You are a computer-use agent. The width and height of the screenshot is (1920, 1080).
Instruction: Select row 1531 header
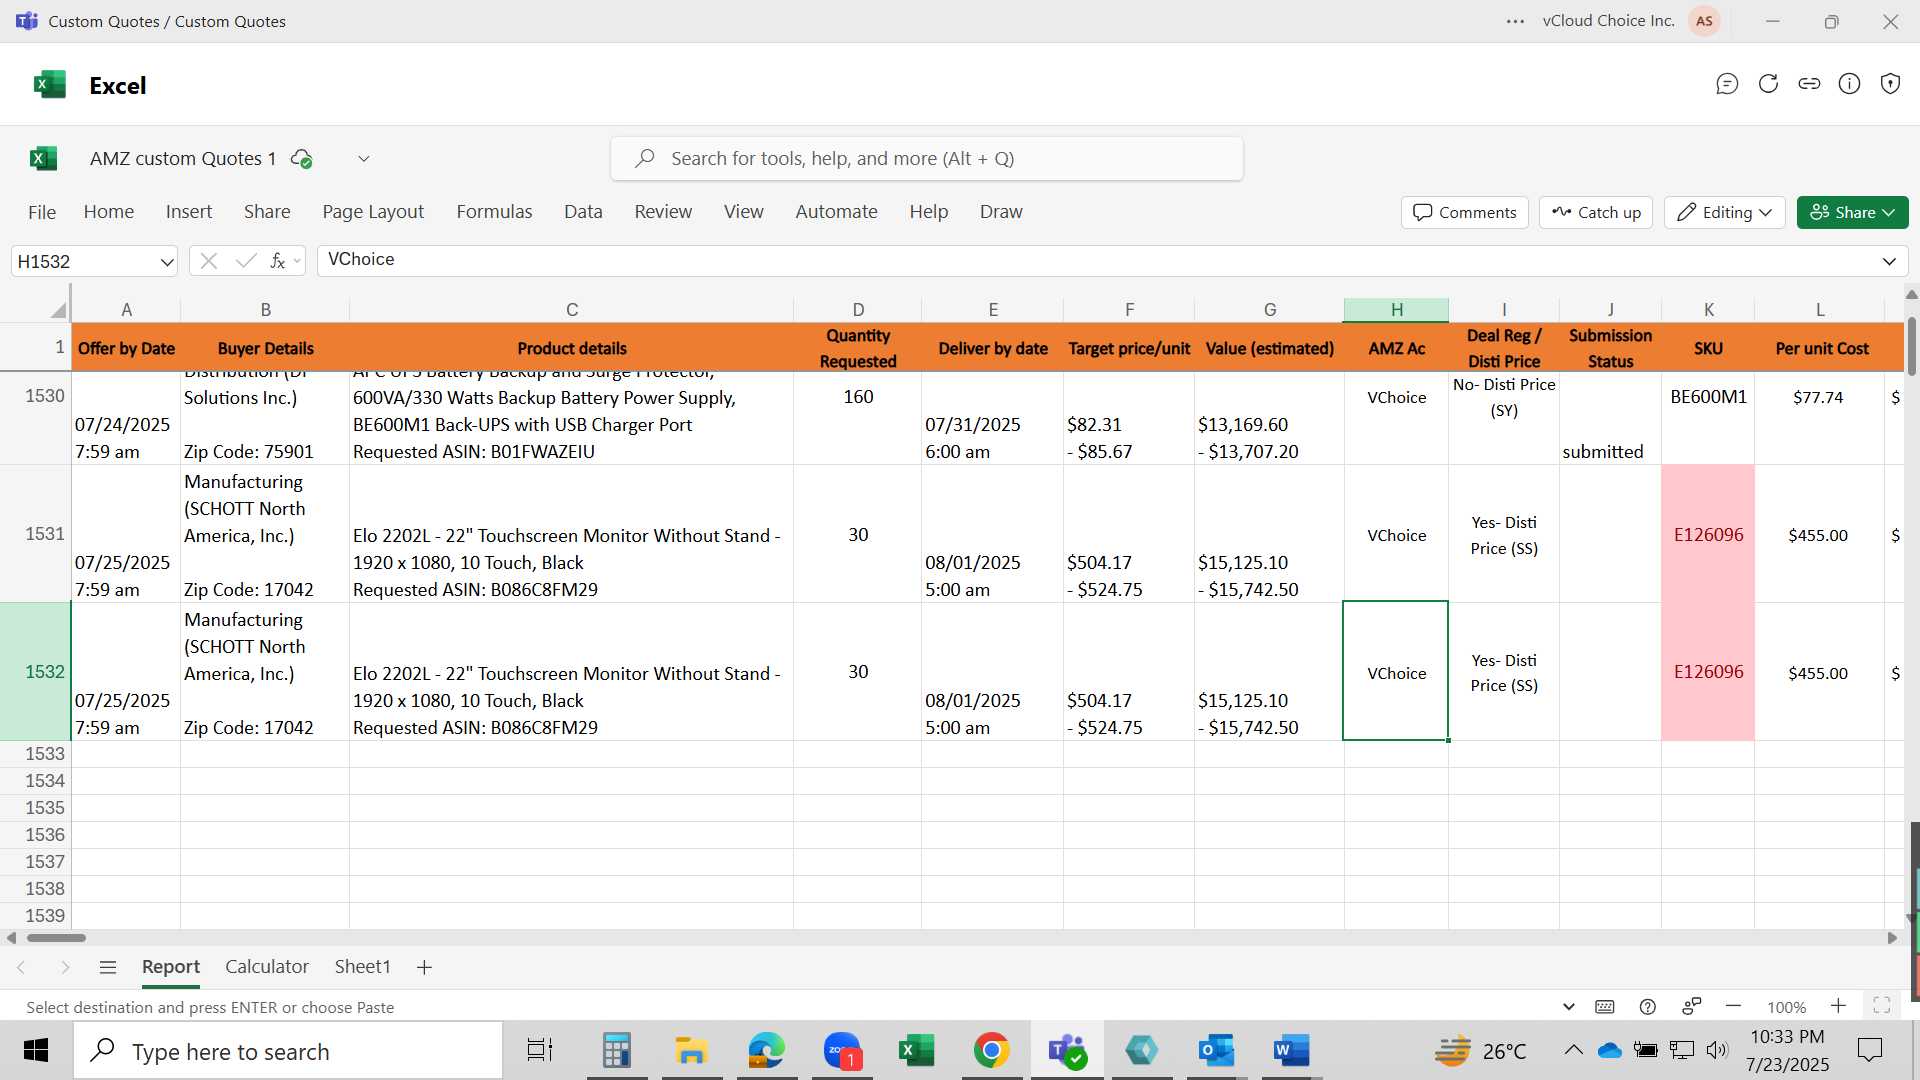[x=36, y=534]
